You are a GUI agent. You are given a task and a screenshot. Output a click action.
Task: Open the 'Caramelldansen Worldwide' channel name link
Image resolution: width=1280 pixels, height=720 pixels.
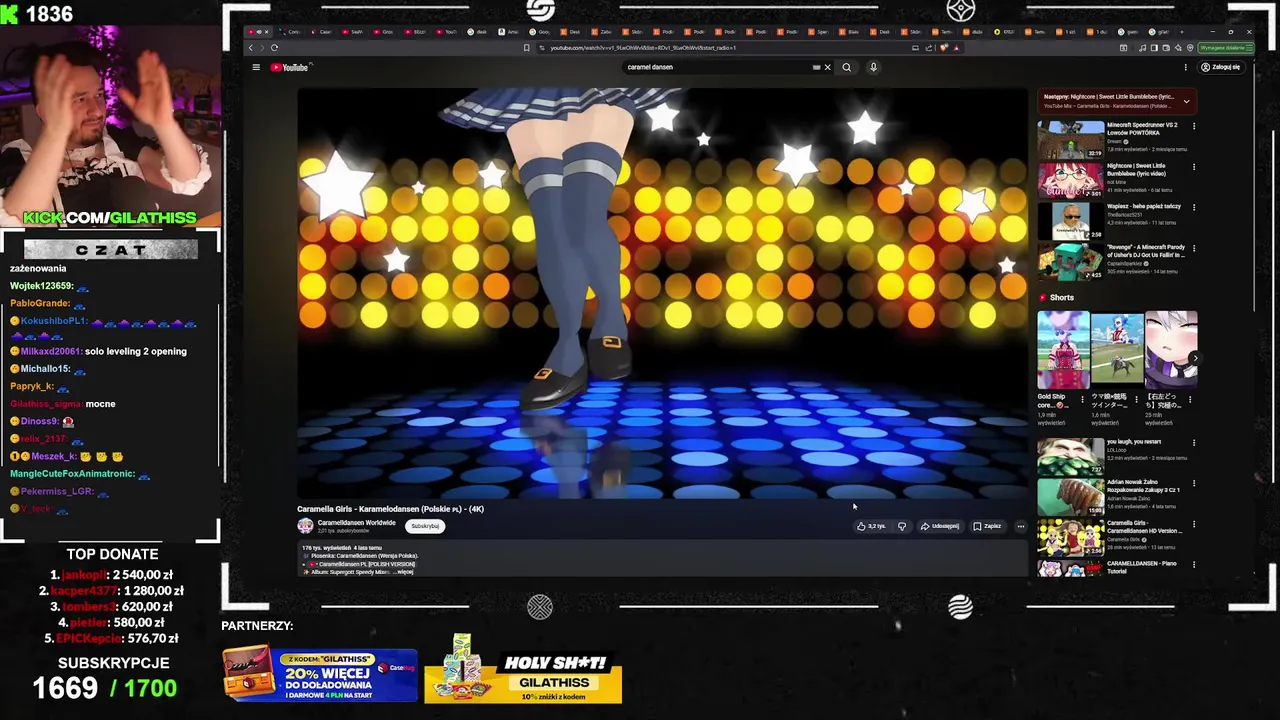356,523
